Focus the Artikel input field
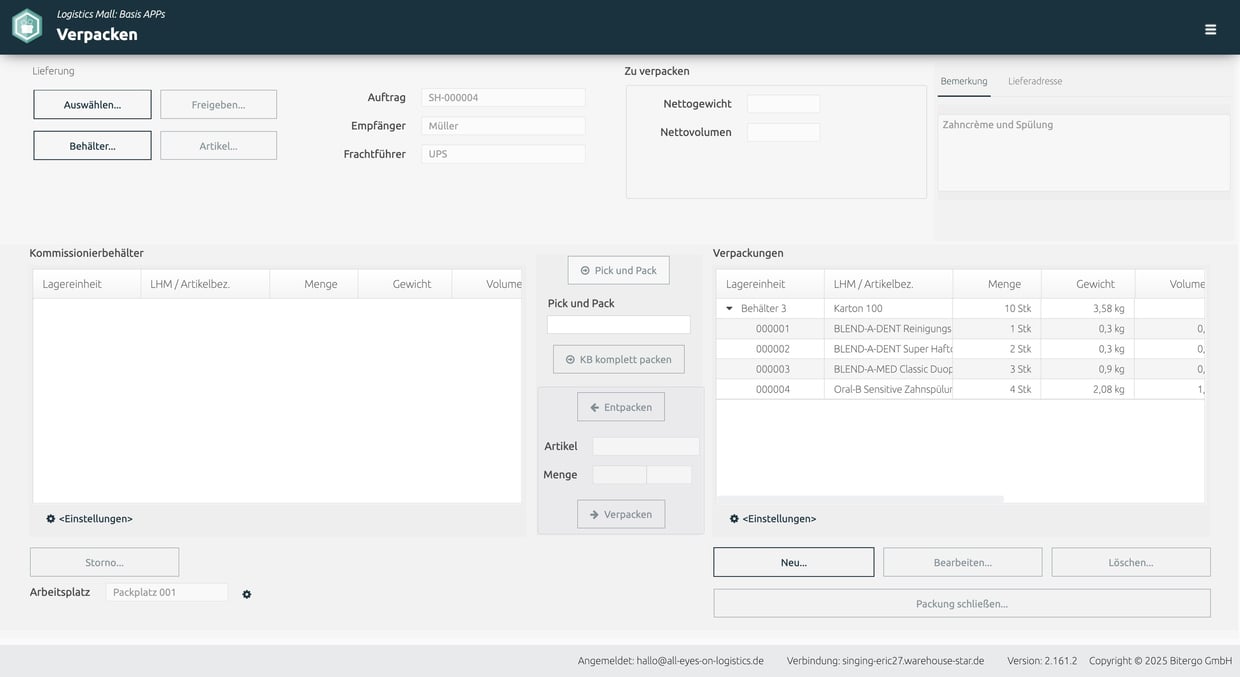Image resolution: width=1240 pixels, height=677 pixels. [646, 446]
